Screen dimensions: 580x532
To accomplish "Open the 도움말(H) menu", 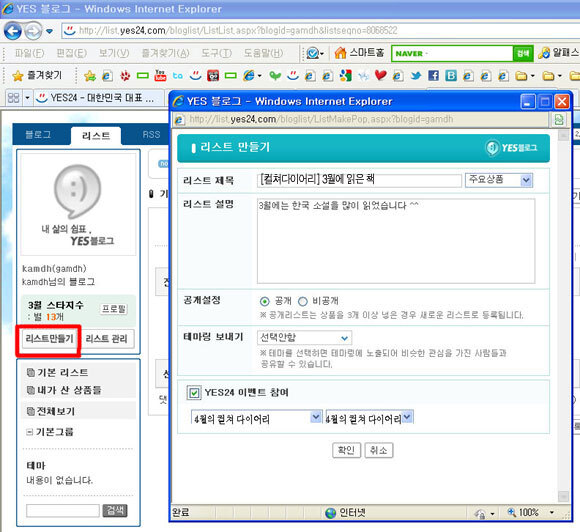I will tap(263, 53).
